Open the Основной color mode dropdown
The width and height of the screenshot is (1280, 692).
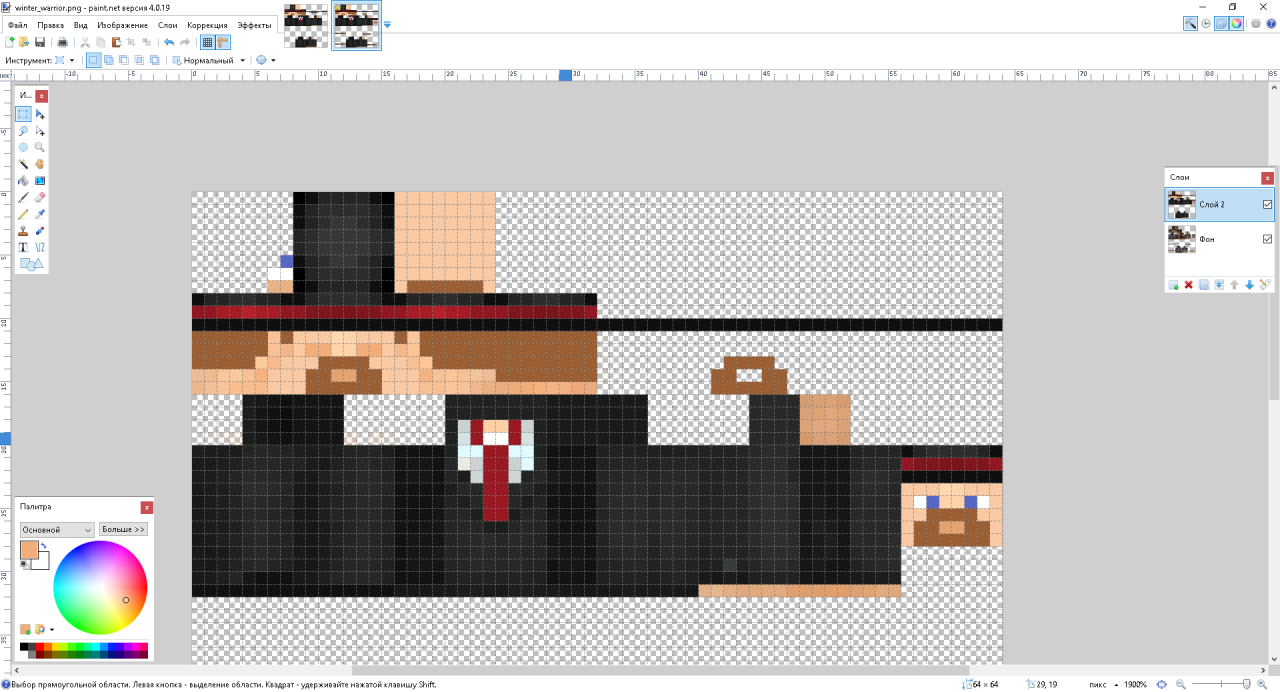coord(57,529)
